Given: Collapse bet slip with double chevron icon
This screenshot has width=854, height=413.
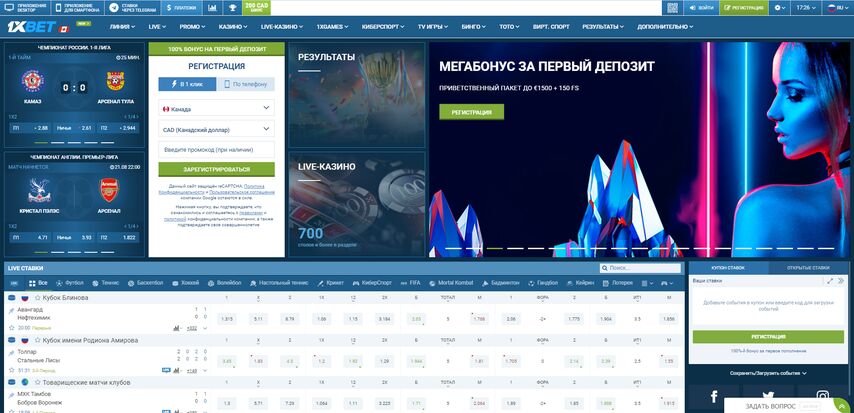Looking at the screenshot, I should [841, 281].
